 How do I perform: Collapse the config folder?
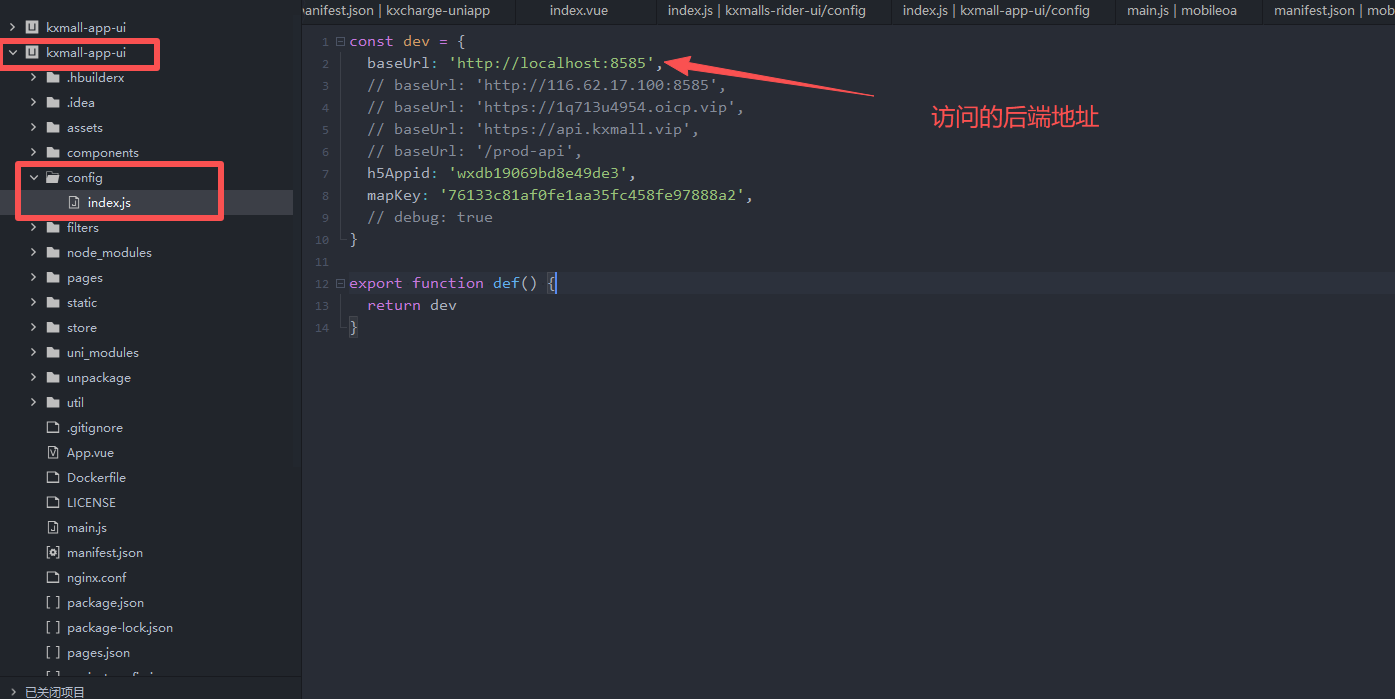pos(34,178)
